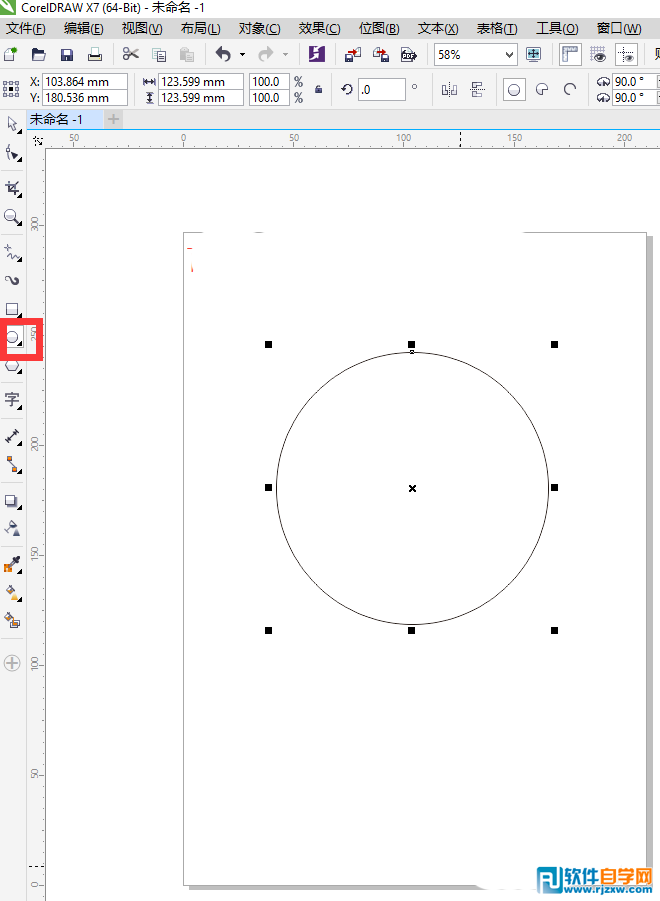This screenshot has height=901, width=660.
Task: Switch ellipse to Pie mode
Action: pyautogui.click(x=542, y=90)
